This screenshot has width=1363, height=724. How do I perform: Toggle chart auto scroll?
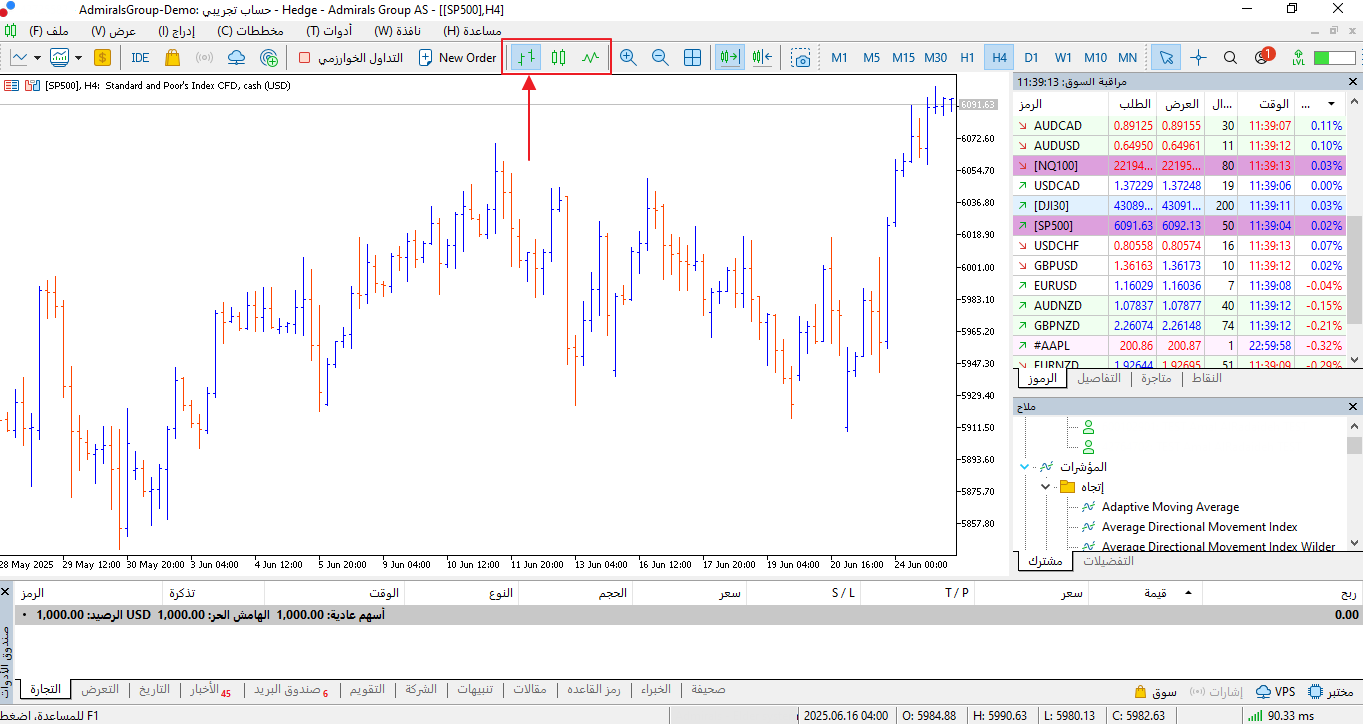(x=729, y=57)
